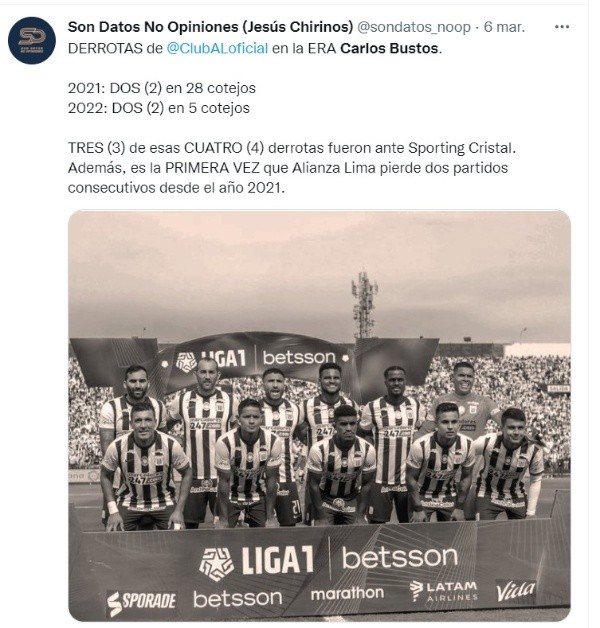This screenshot has width=600, height=628.
Task: Open the @ClubALoficial mention
Action: coord(217,48)
